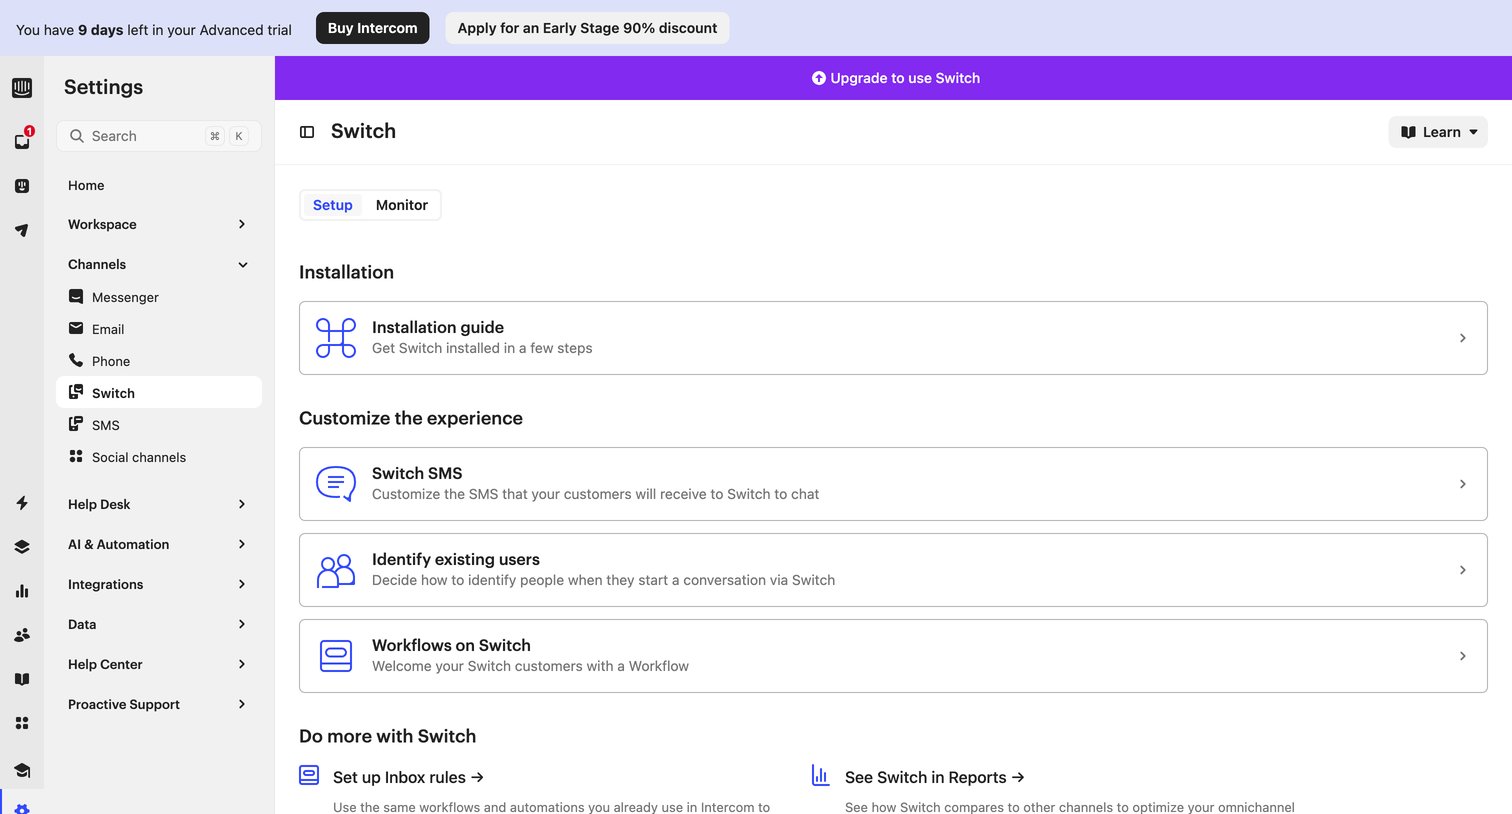Image resolution: width=1512 pixels, height=814 pixels.
Task: Click the Phone handset icon
Action: (x=76, y=360)
